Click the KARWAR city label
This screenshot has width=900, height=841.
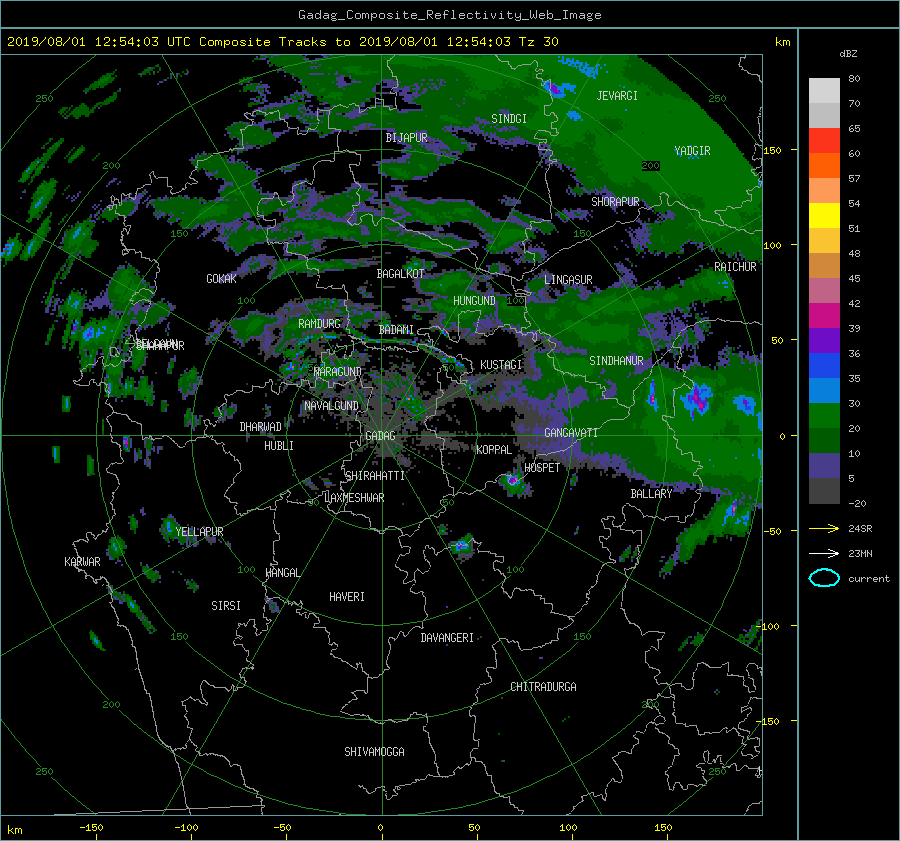coord(82,561)
